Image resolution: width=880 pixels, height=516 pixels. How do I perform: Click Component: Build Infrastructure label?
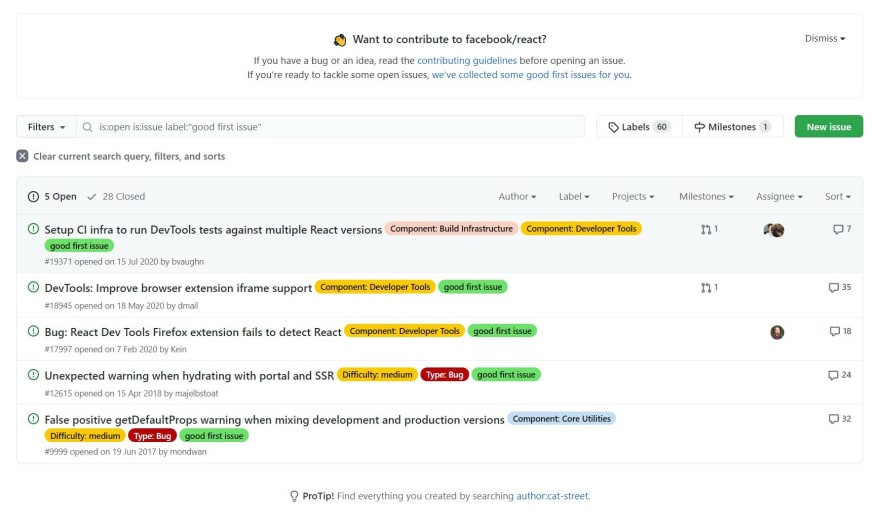click(451, 229)
